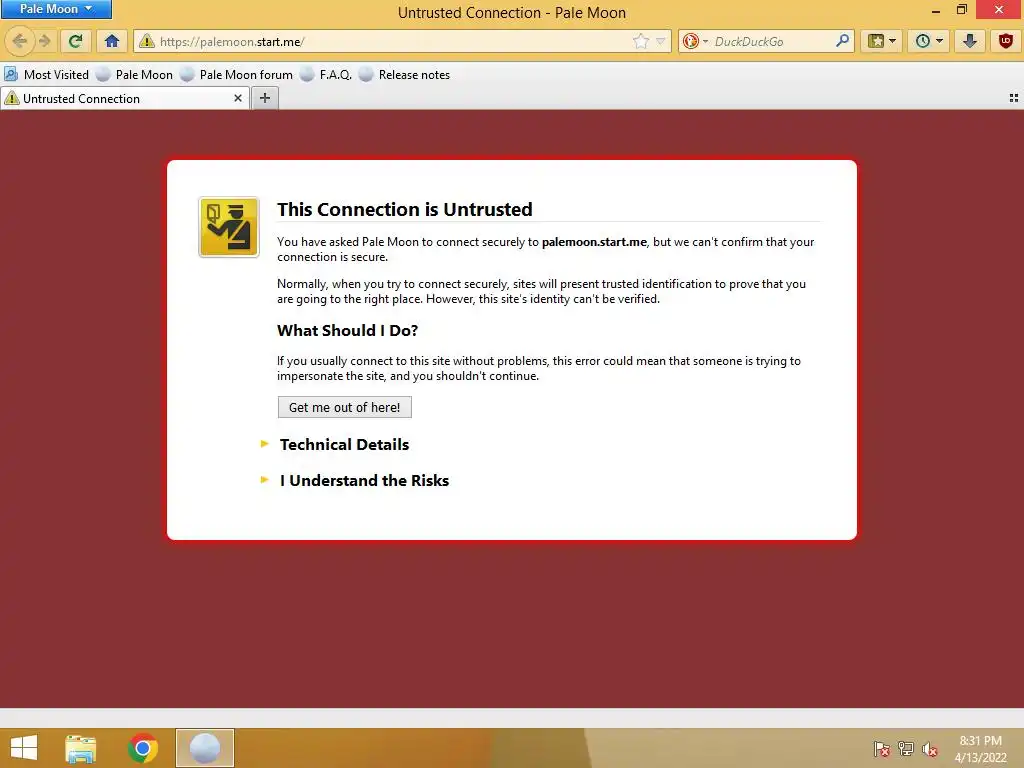The height and width of the screenshot is (768, 1024).
Task: Open the Bookmarks menu toolbar button
Action: click(881, 41)
